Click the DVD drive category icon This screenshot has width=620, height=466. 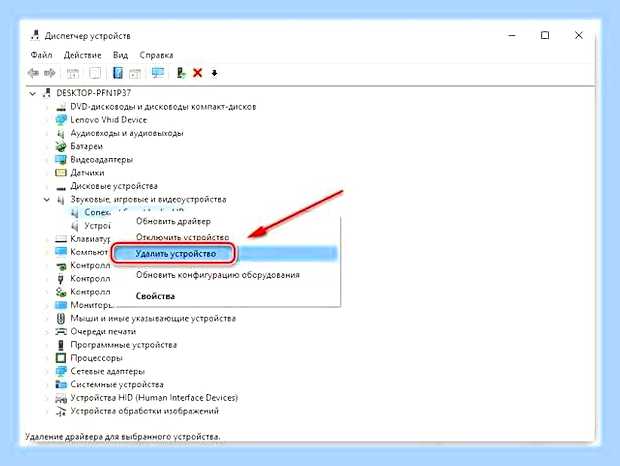coord(61,107)
